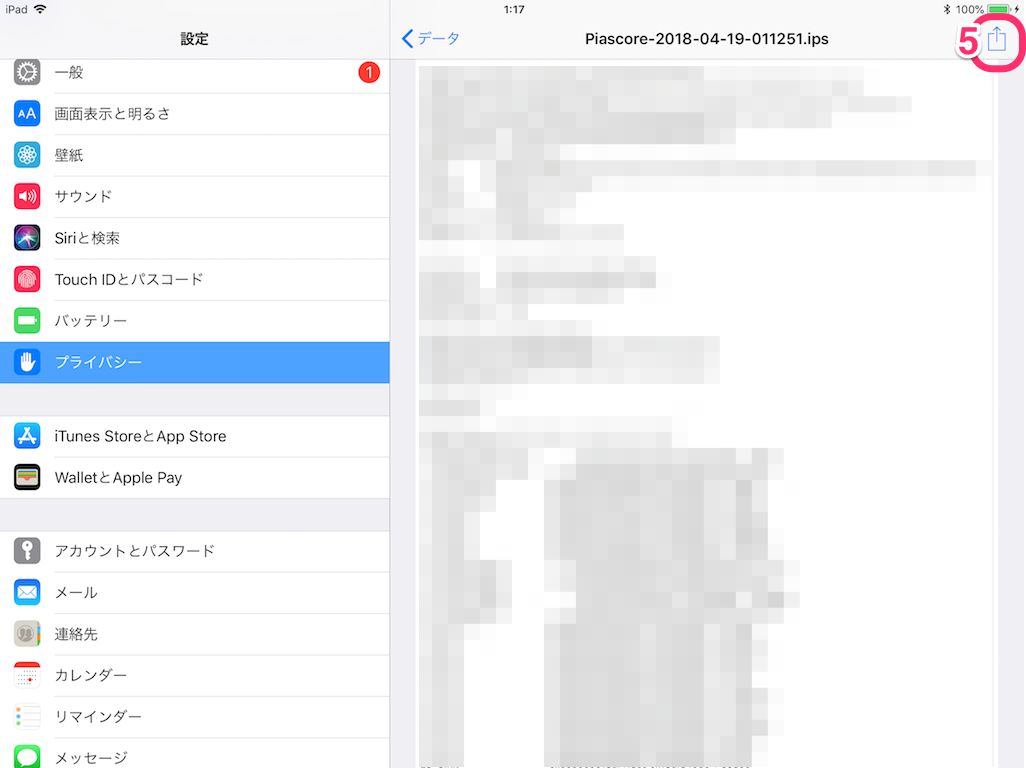Select メッセージ settings row

pyautogui.click(x=195, y=753)
